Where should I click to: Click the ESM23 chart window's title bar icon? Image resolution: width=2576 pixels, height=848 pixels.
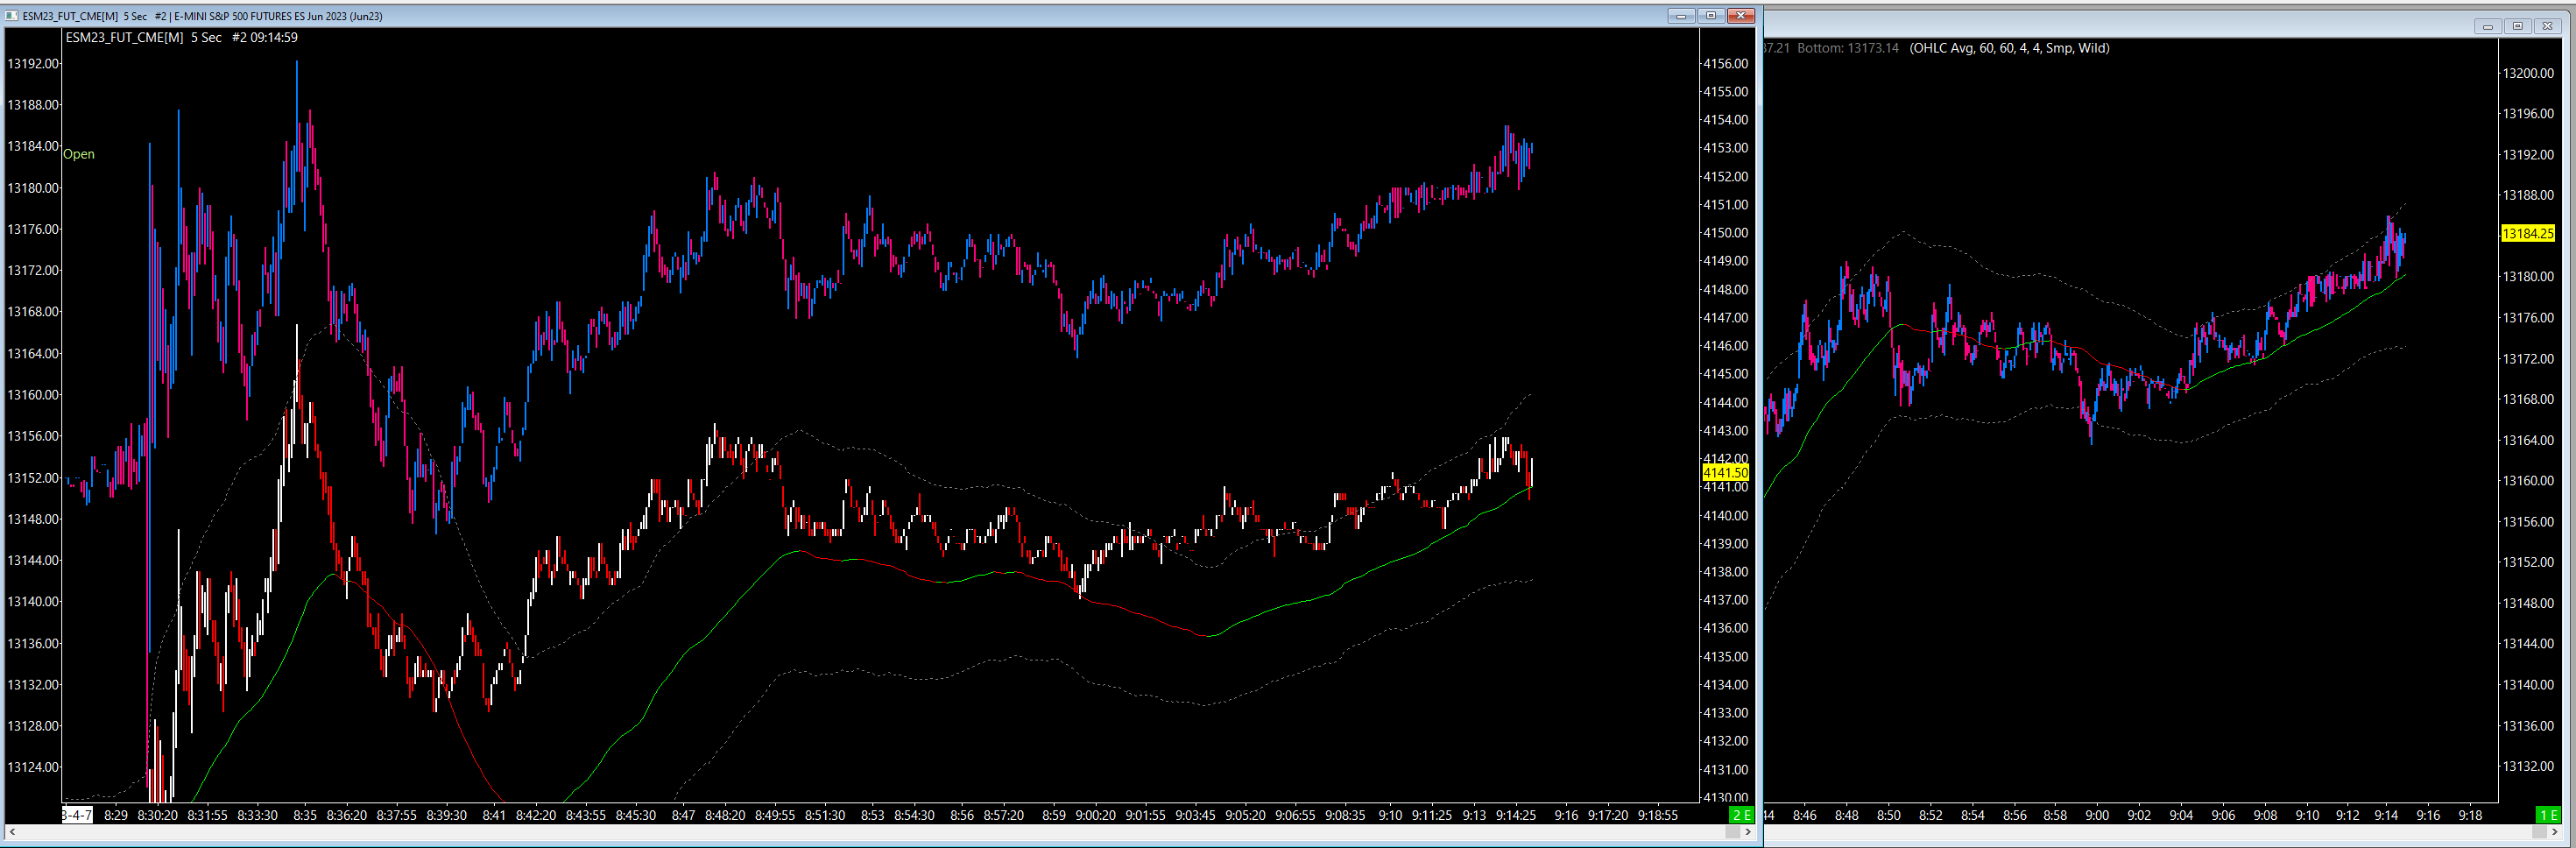point(11,16)
